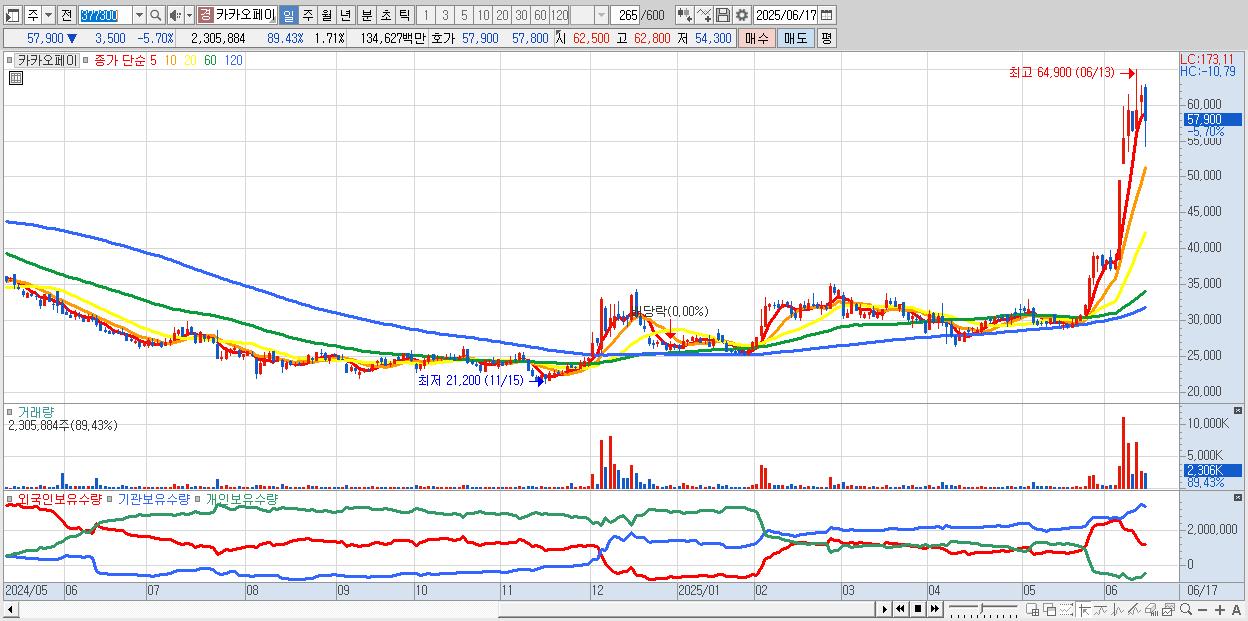
Task: Click the interval 5 button
Action: pyautogui.click(x=464, y=15)
